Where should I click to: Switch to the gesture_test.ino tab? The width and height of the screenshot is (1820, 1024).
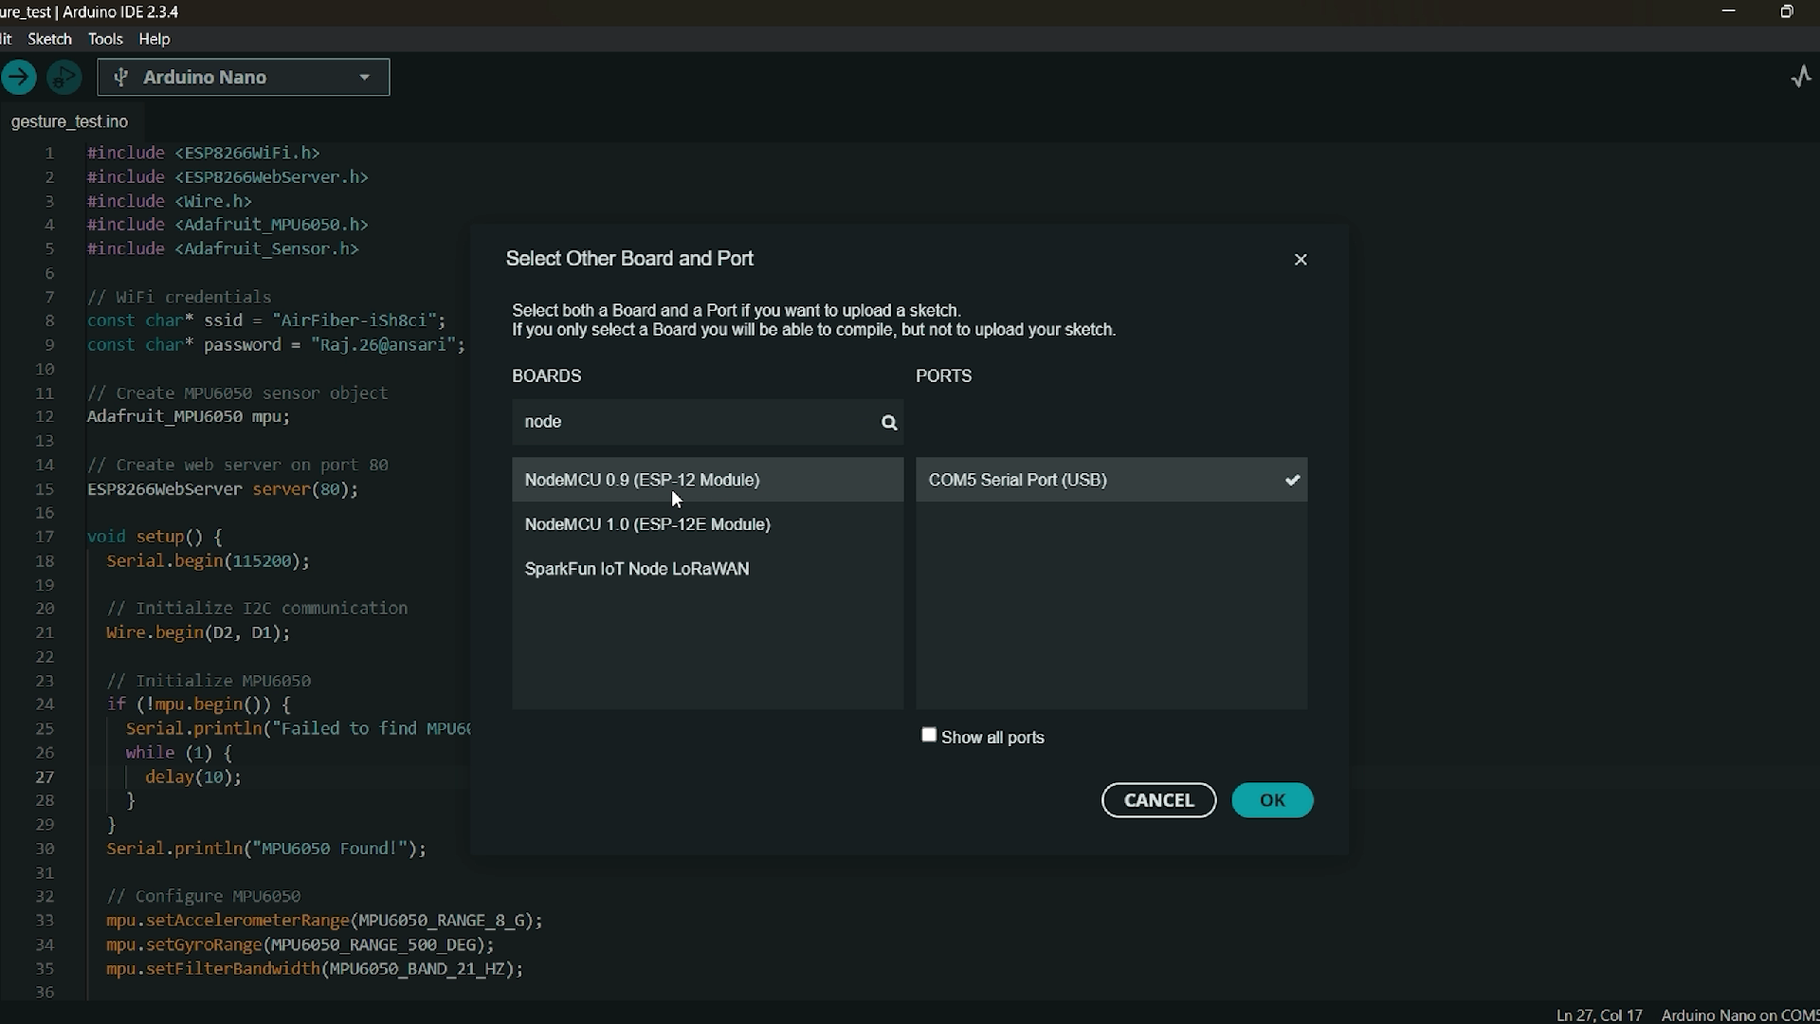(69, 121)
